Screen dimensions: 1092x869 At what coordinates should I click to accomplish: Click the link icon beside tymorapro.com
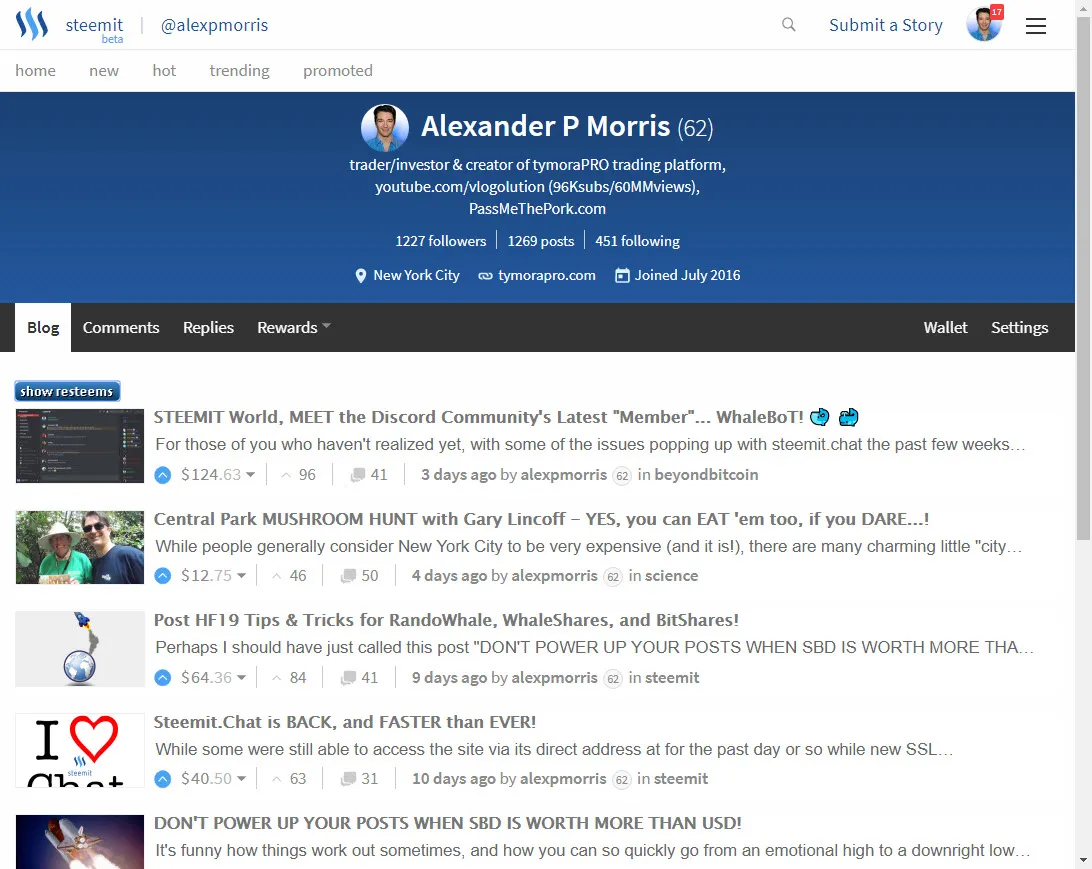tap(485, 276)
